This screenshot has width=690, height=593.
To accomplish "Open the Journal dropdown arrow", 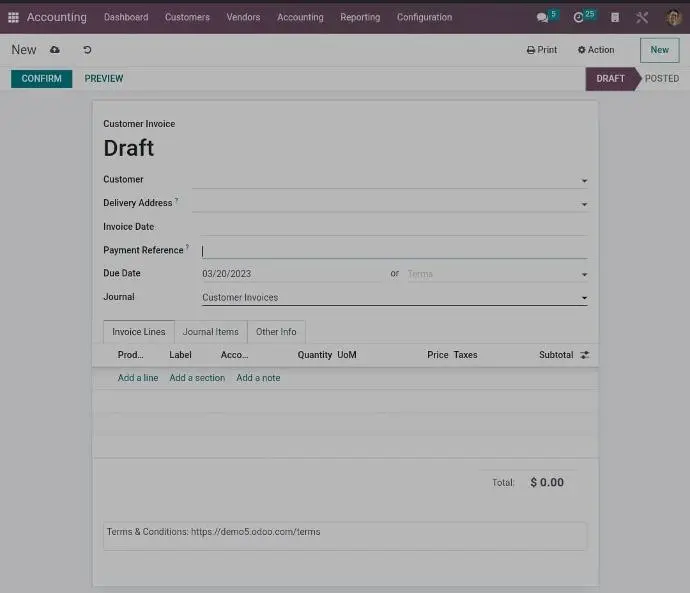I will (584, 298).
